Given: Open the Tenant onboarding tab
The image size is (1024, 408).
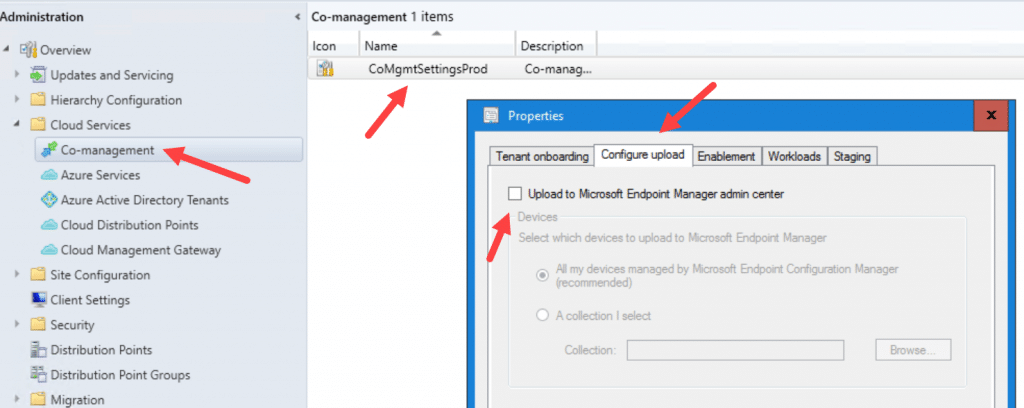Looking at the screenshot, I should (x=541, y=157).
